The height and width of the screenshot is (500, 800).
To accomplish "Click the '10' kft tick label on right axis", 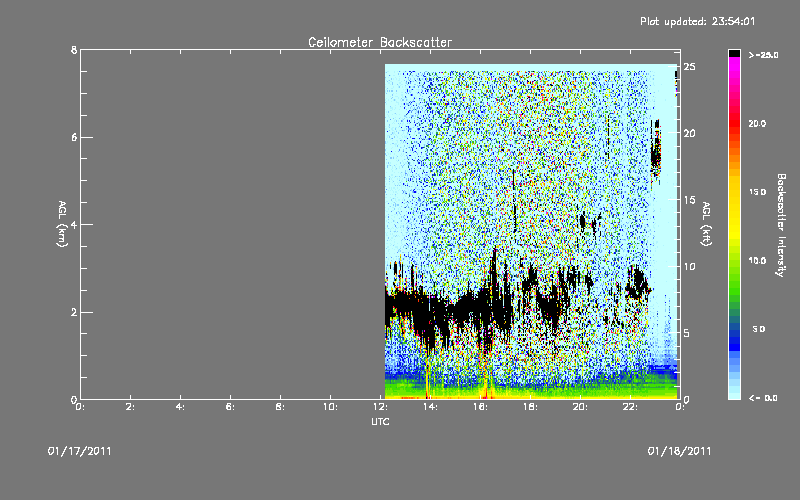I will point(689,266).
